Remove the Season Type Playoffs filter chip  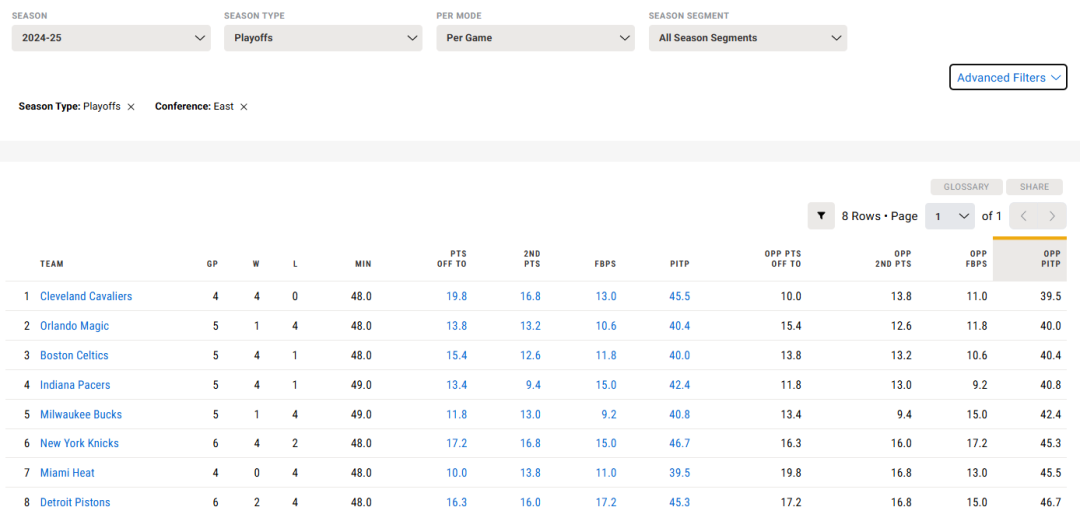131,107
